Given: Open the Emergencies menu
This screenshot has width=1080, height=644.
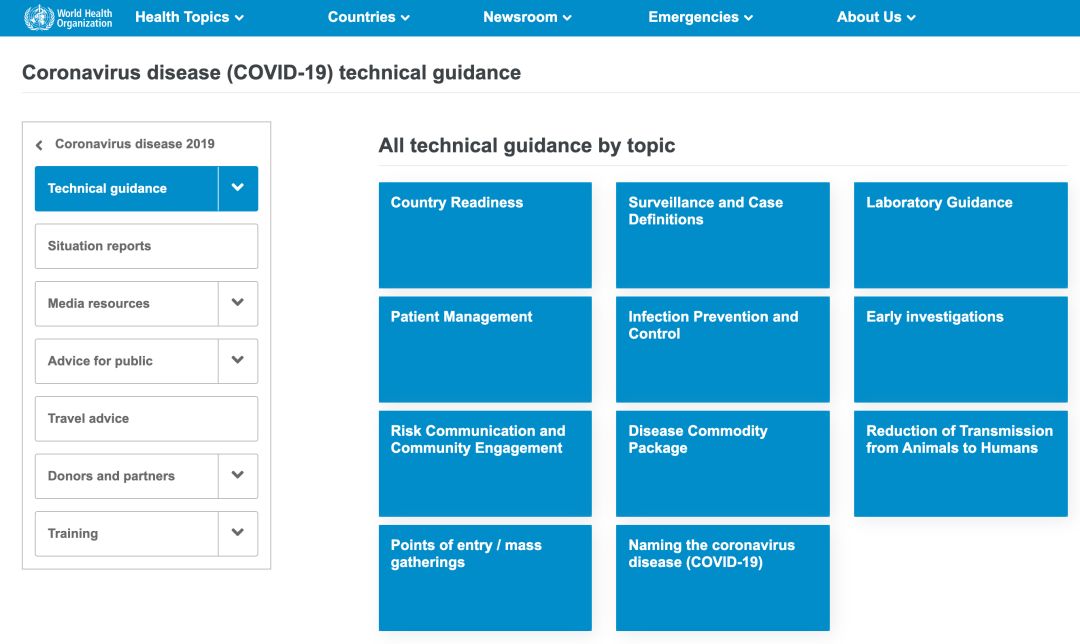Looking at the screenshot, I should (700, 17).
